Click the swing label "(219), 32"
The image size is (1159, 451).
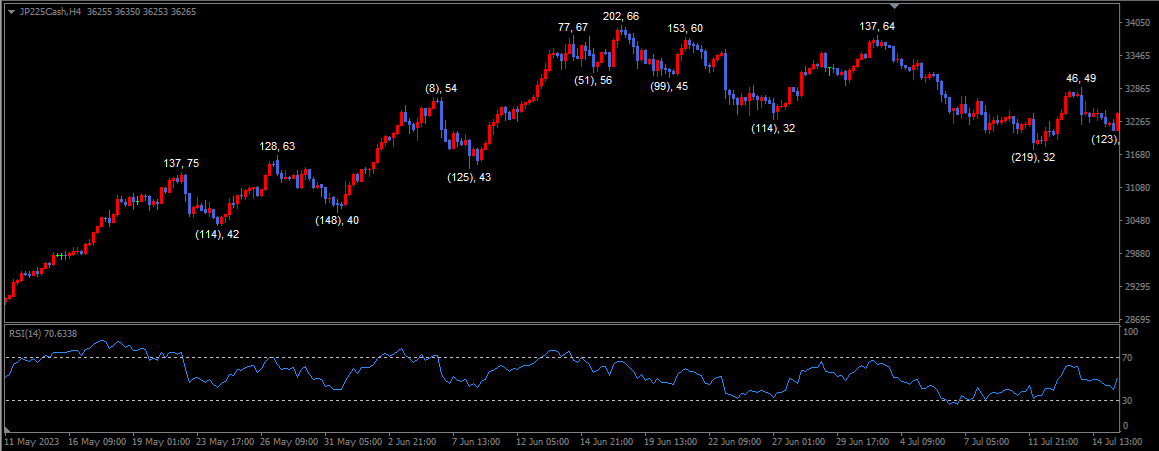1033,157
